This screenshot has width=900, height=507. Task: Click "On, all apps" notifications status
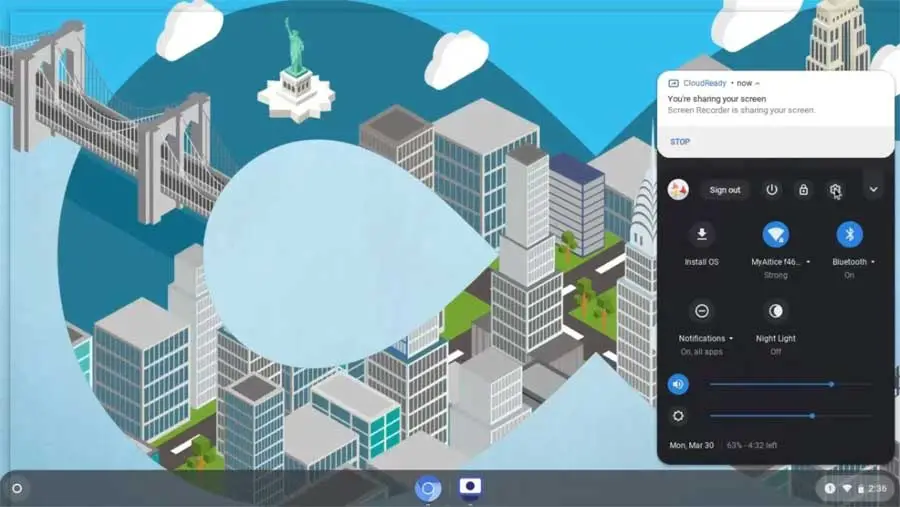click(701, 352)
